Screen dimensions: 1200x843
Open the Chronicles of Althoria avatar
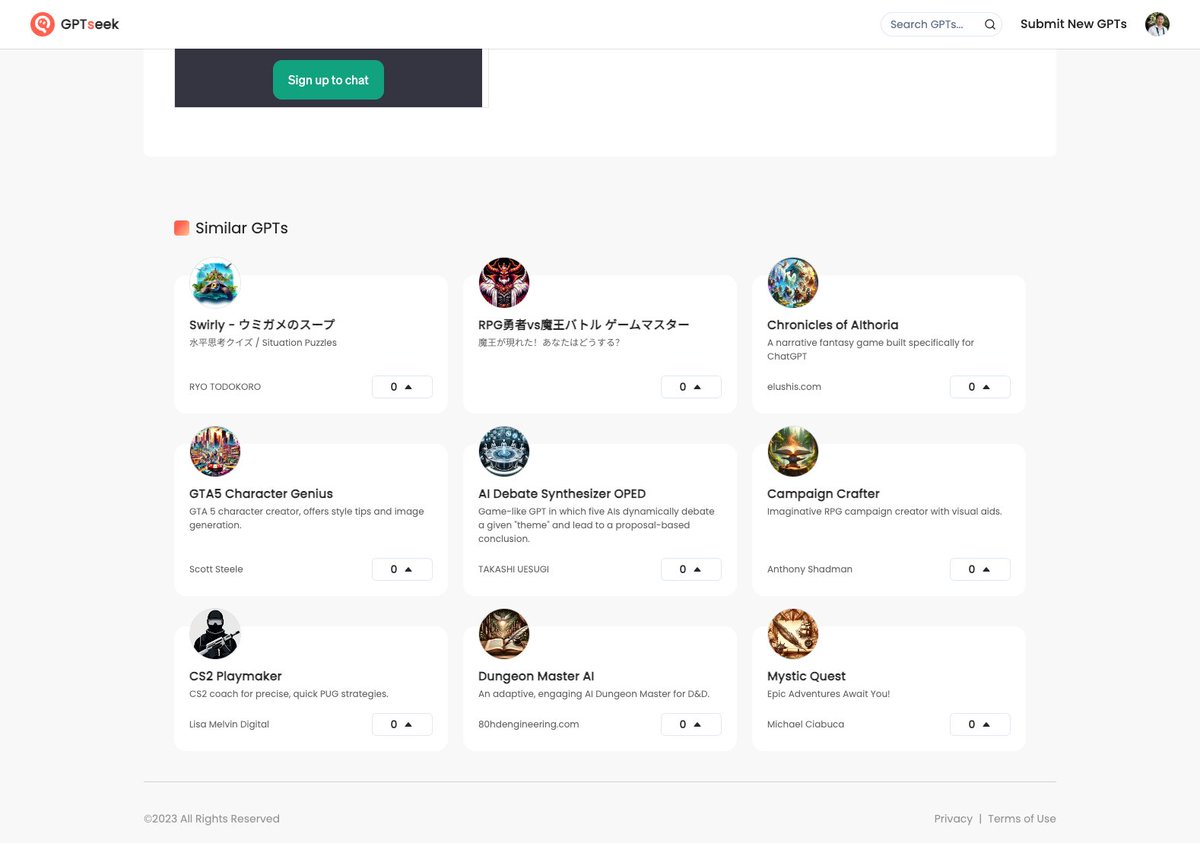793,283
